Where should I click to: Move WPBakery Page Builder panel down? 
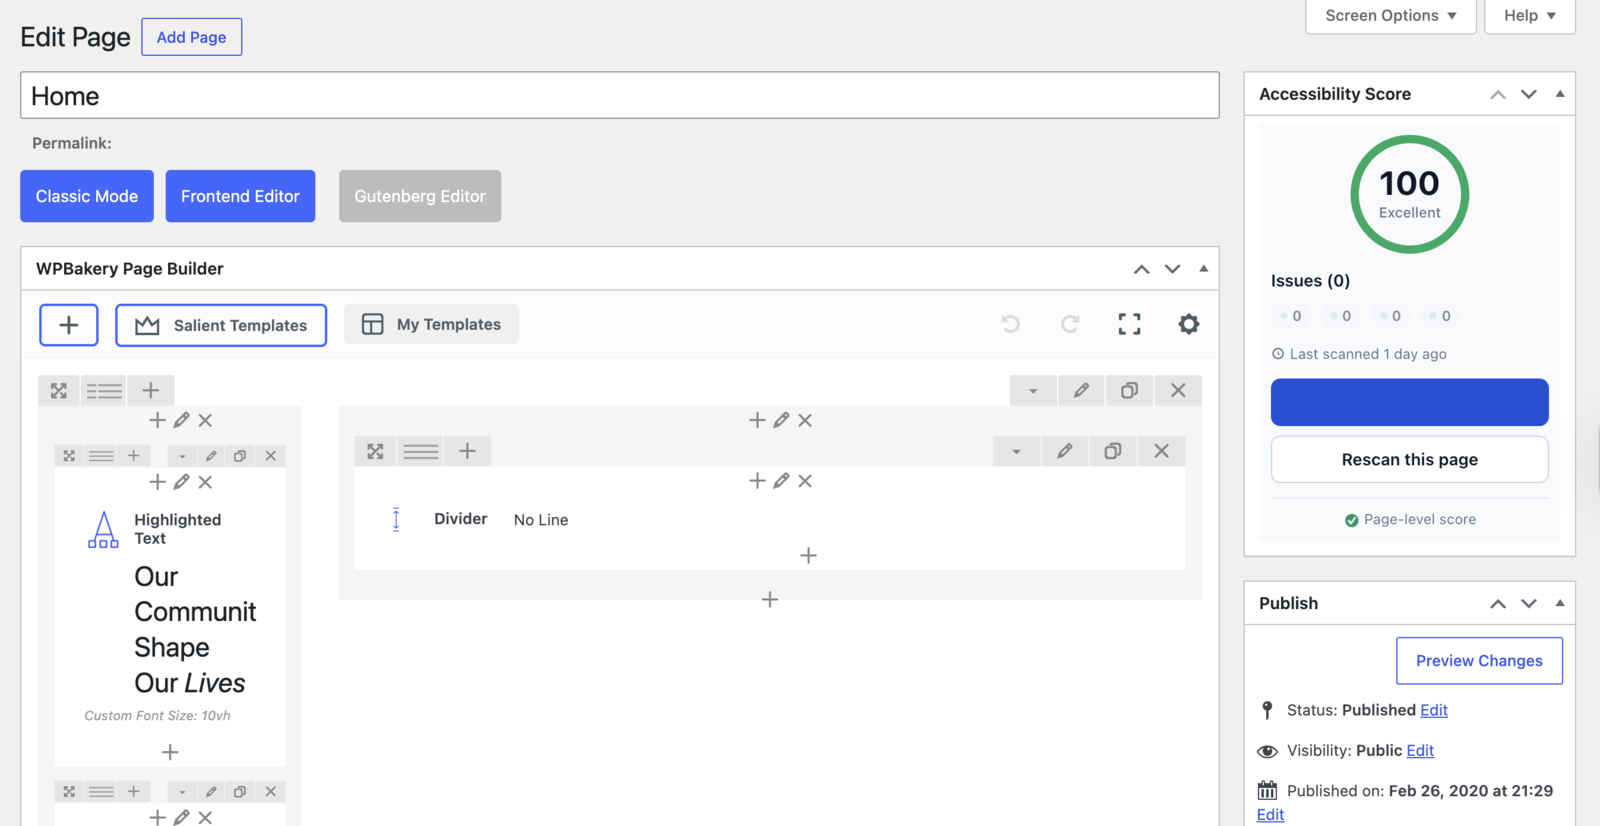pos(1173,269)
